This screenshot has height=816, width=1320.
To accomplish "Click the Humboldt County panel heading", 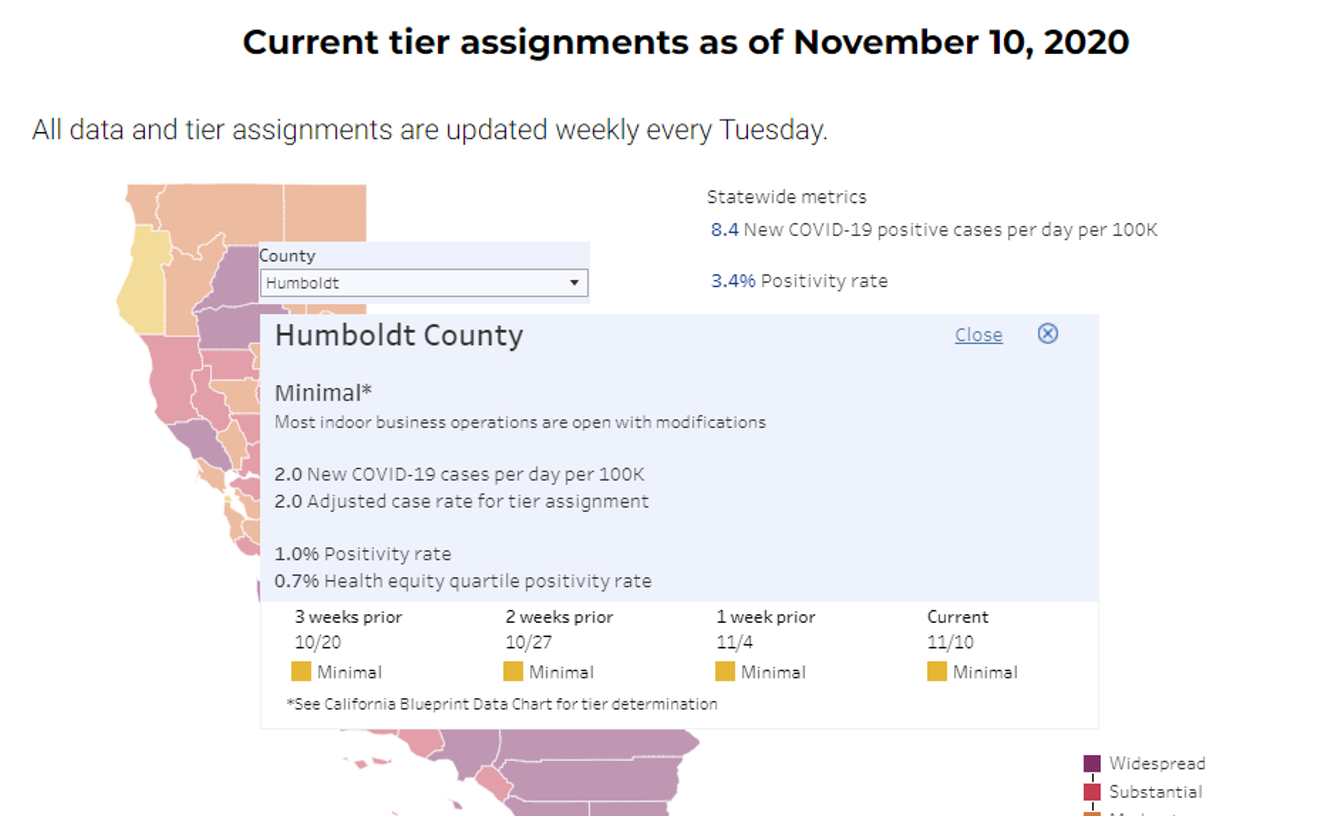I will (x=398, y=335).
